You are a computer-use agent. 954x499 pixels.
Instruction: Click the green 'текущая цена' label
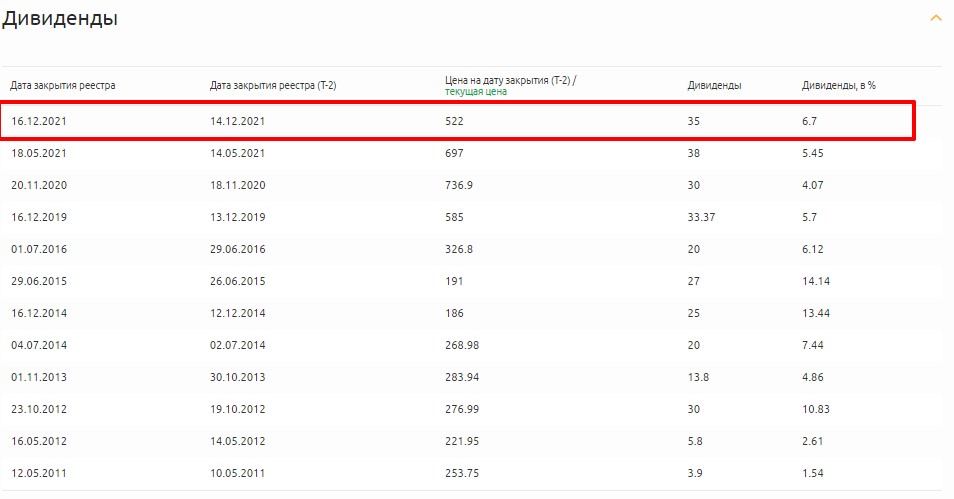pos(475,91)
